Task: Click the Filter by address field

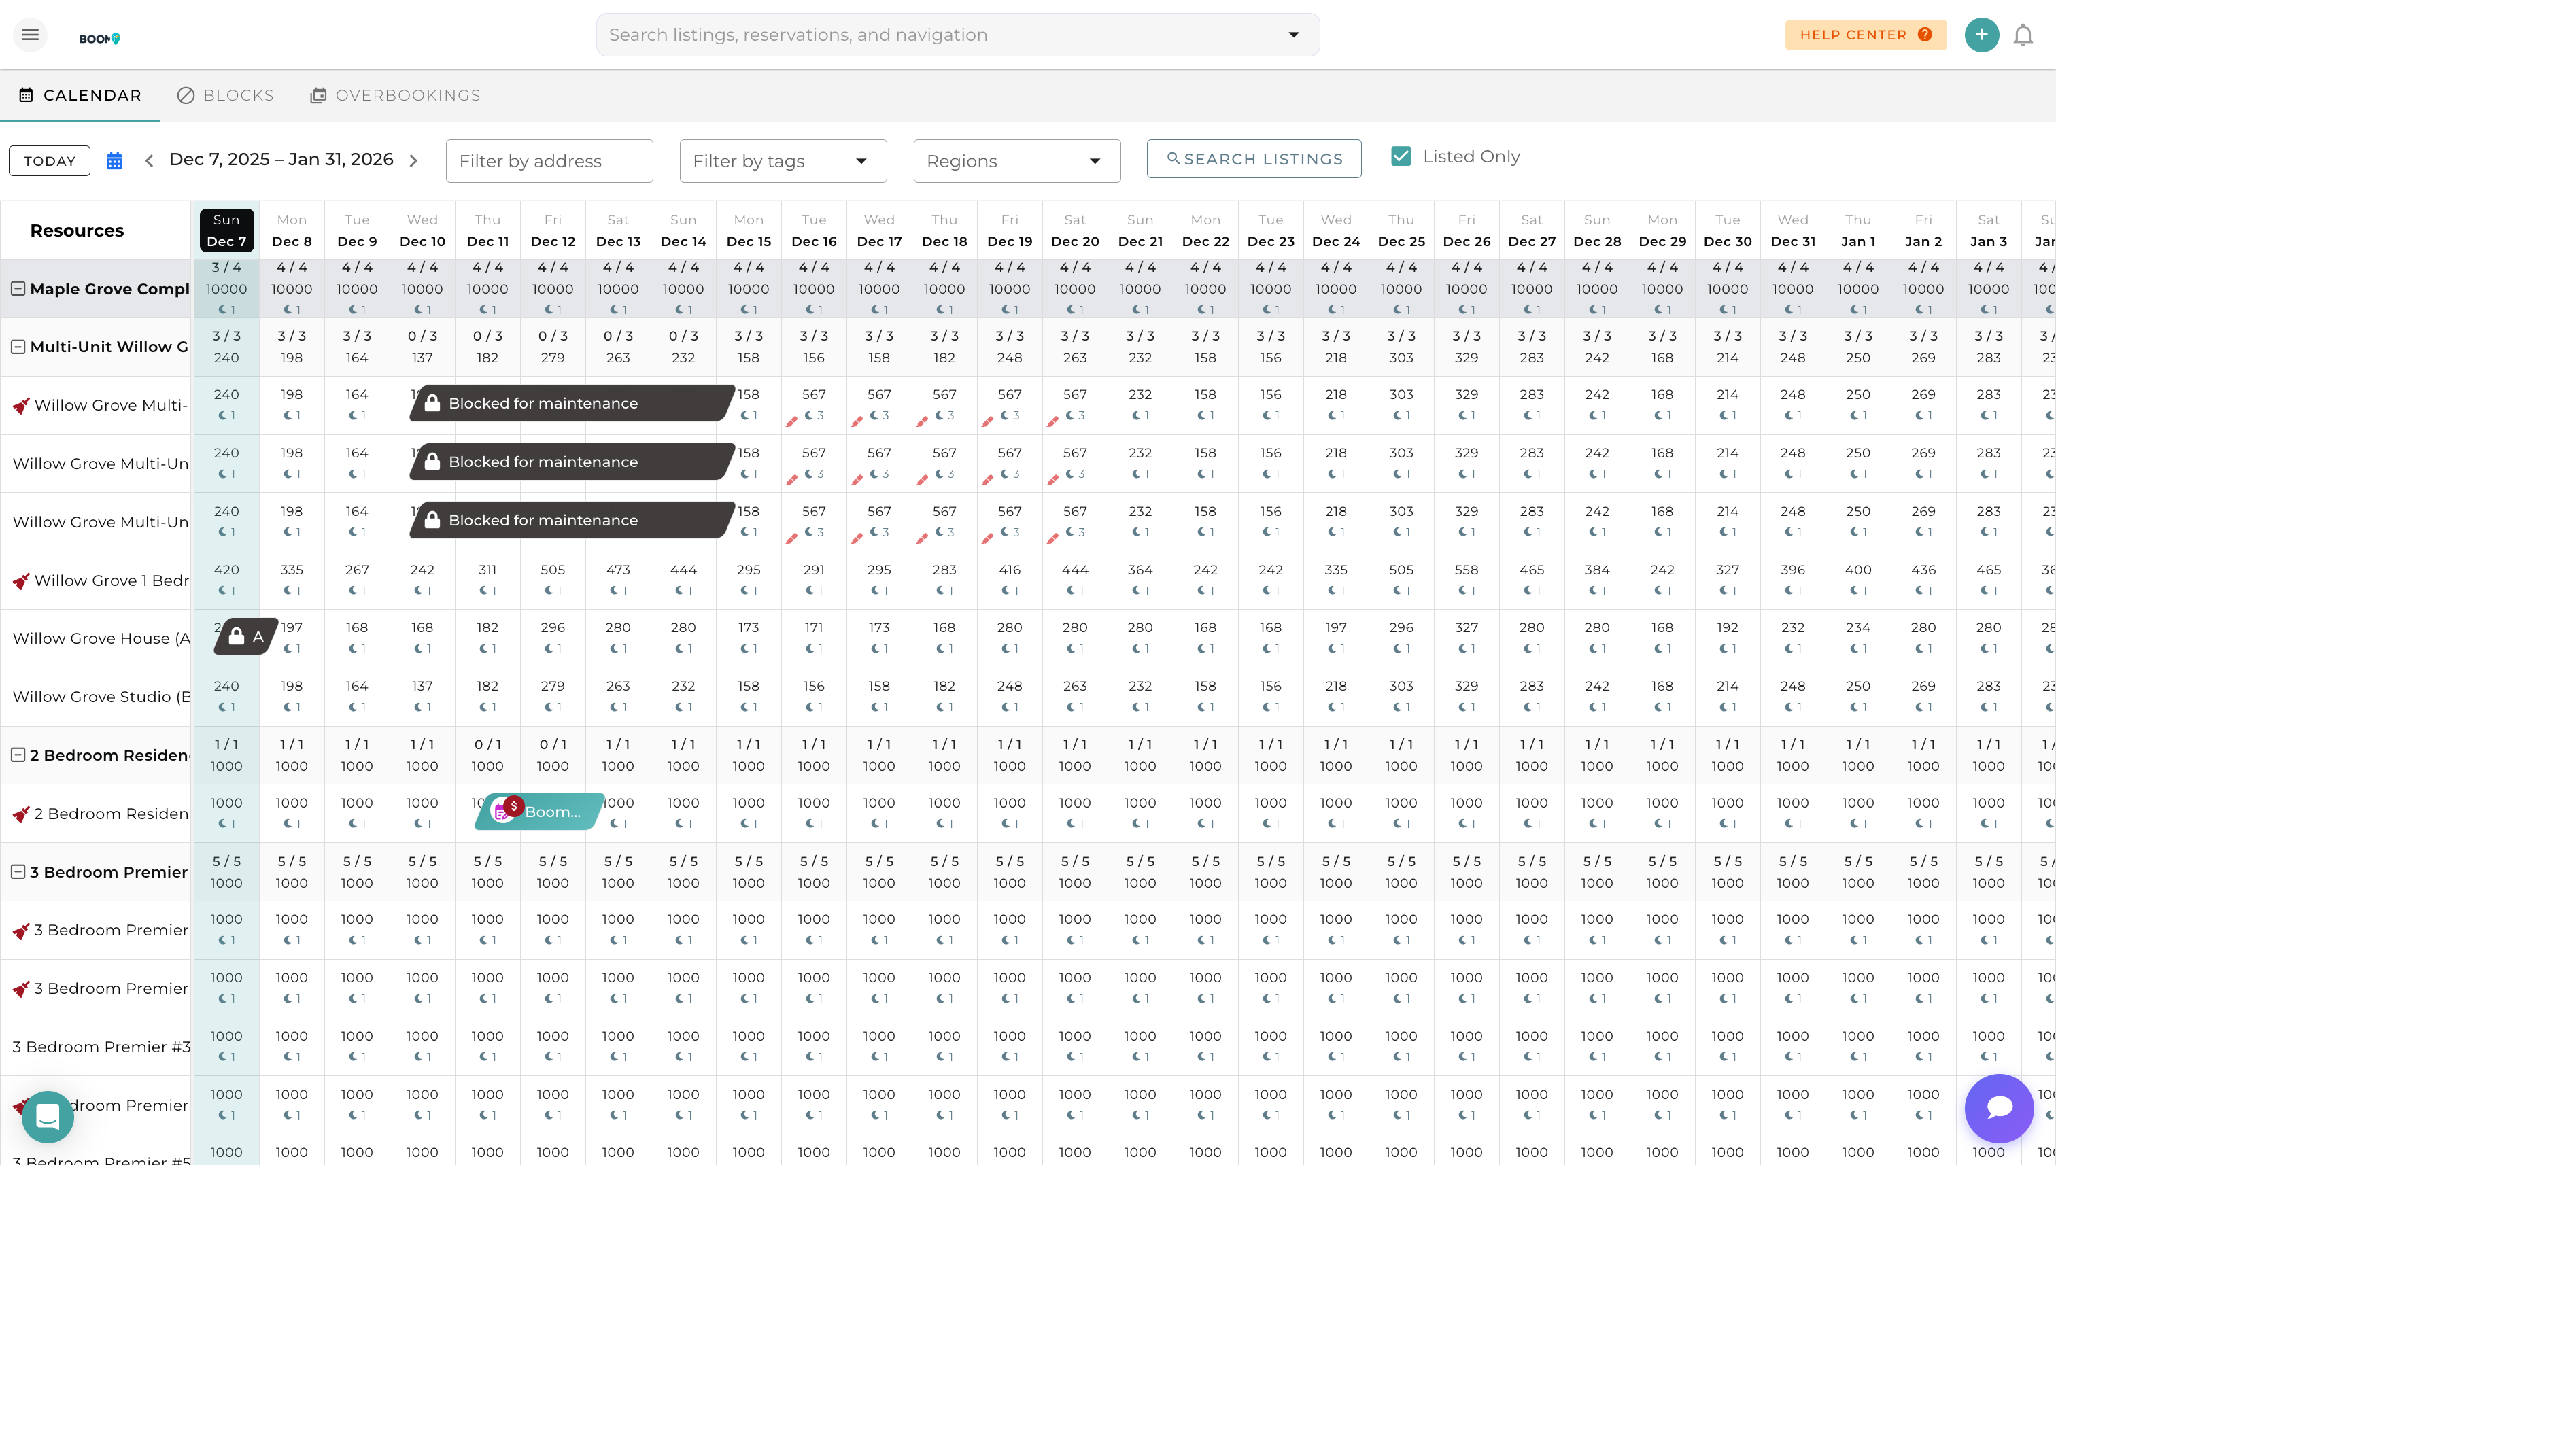Action: (549, 161)
